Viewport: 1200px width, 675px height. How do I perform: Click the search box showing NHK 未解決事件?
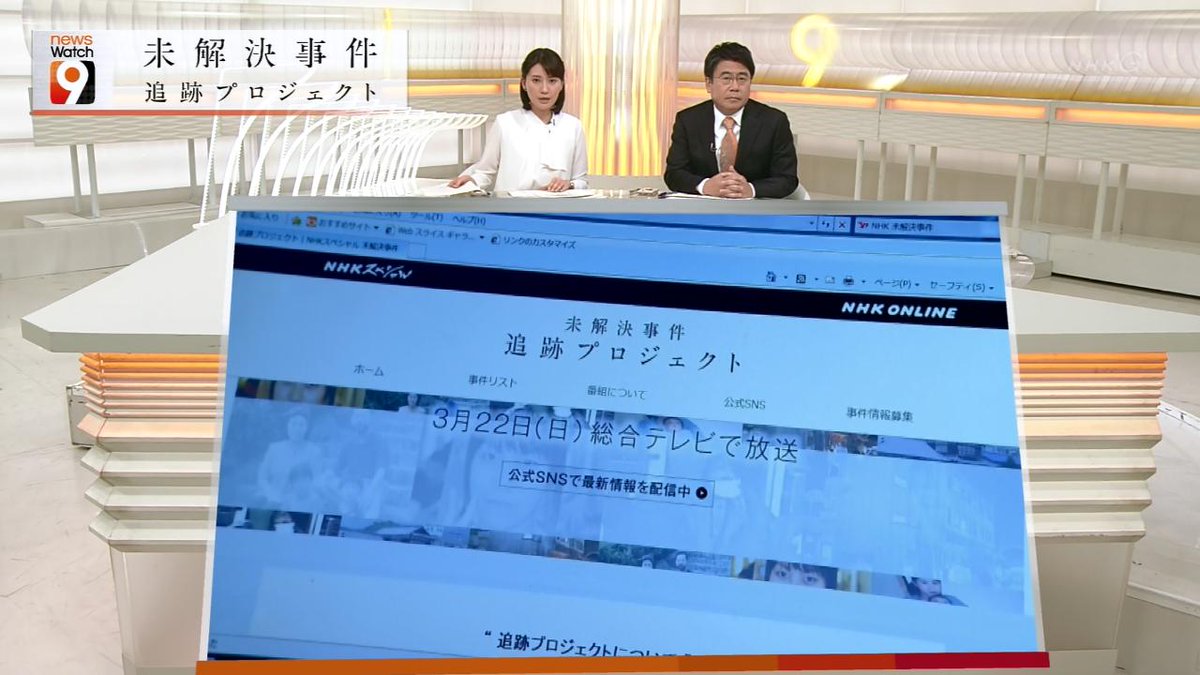tap(925, 229)
